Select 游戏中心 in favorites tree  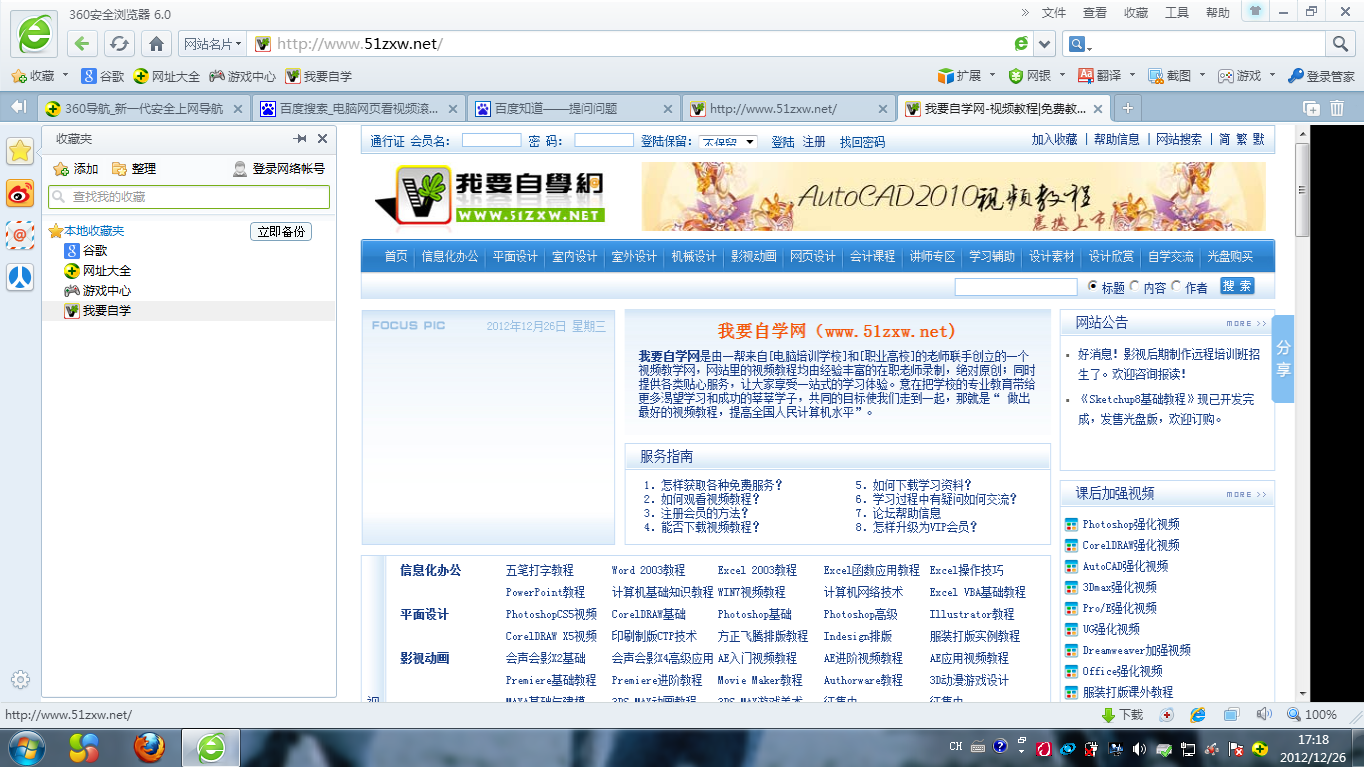(x=107, y=291)
